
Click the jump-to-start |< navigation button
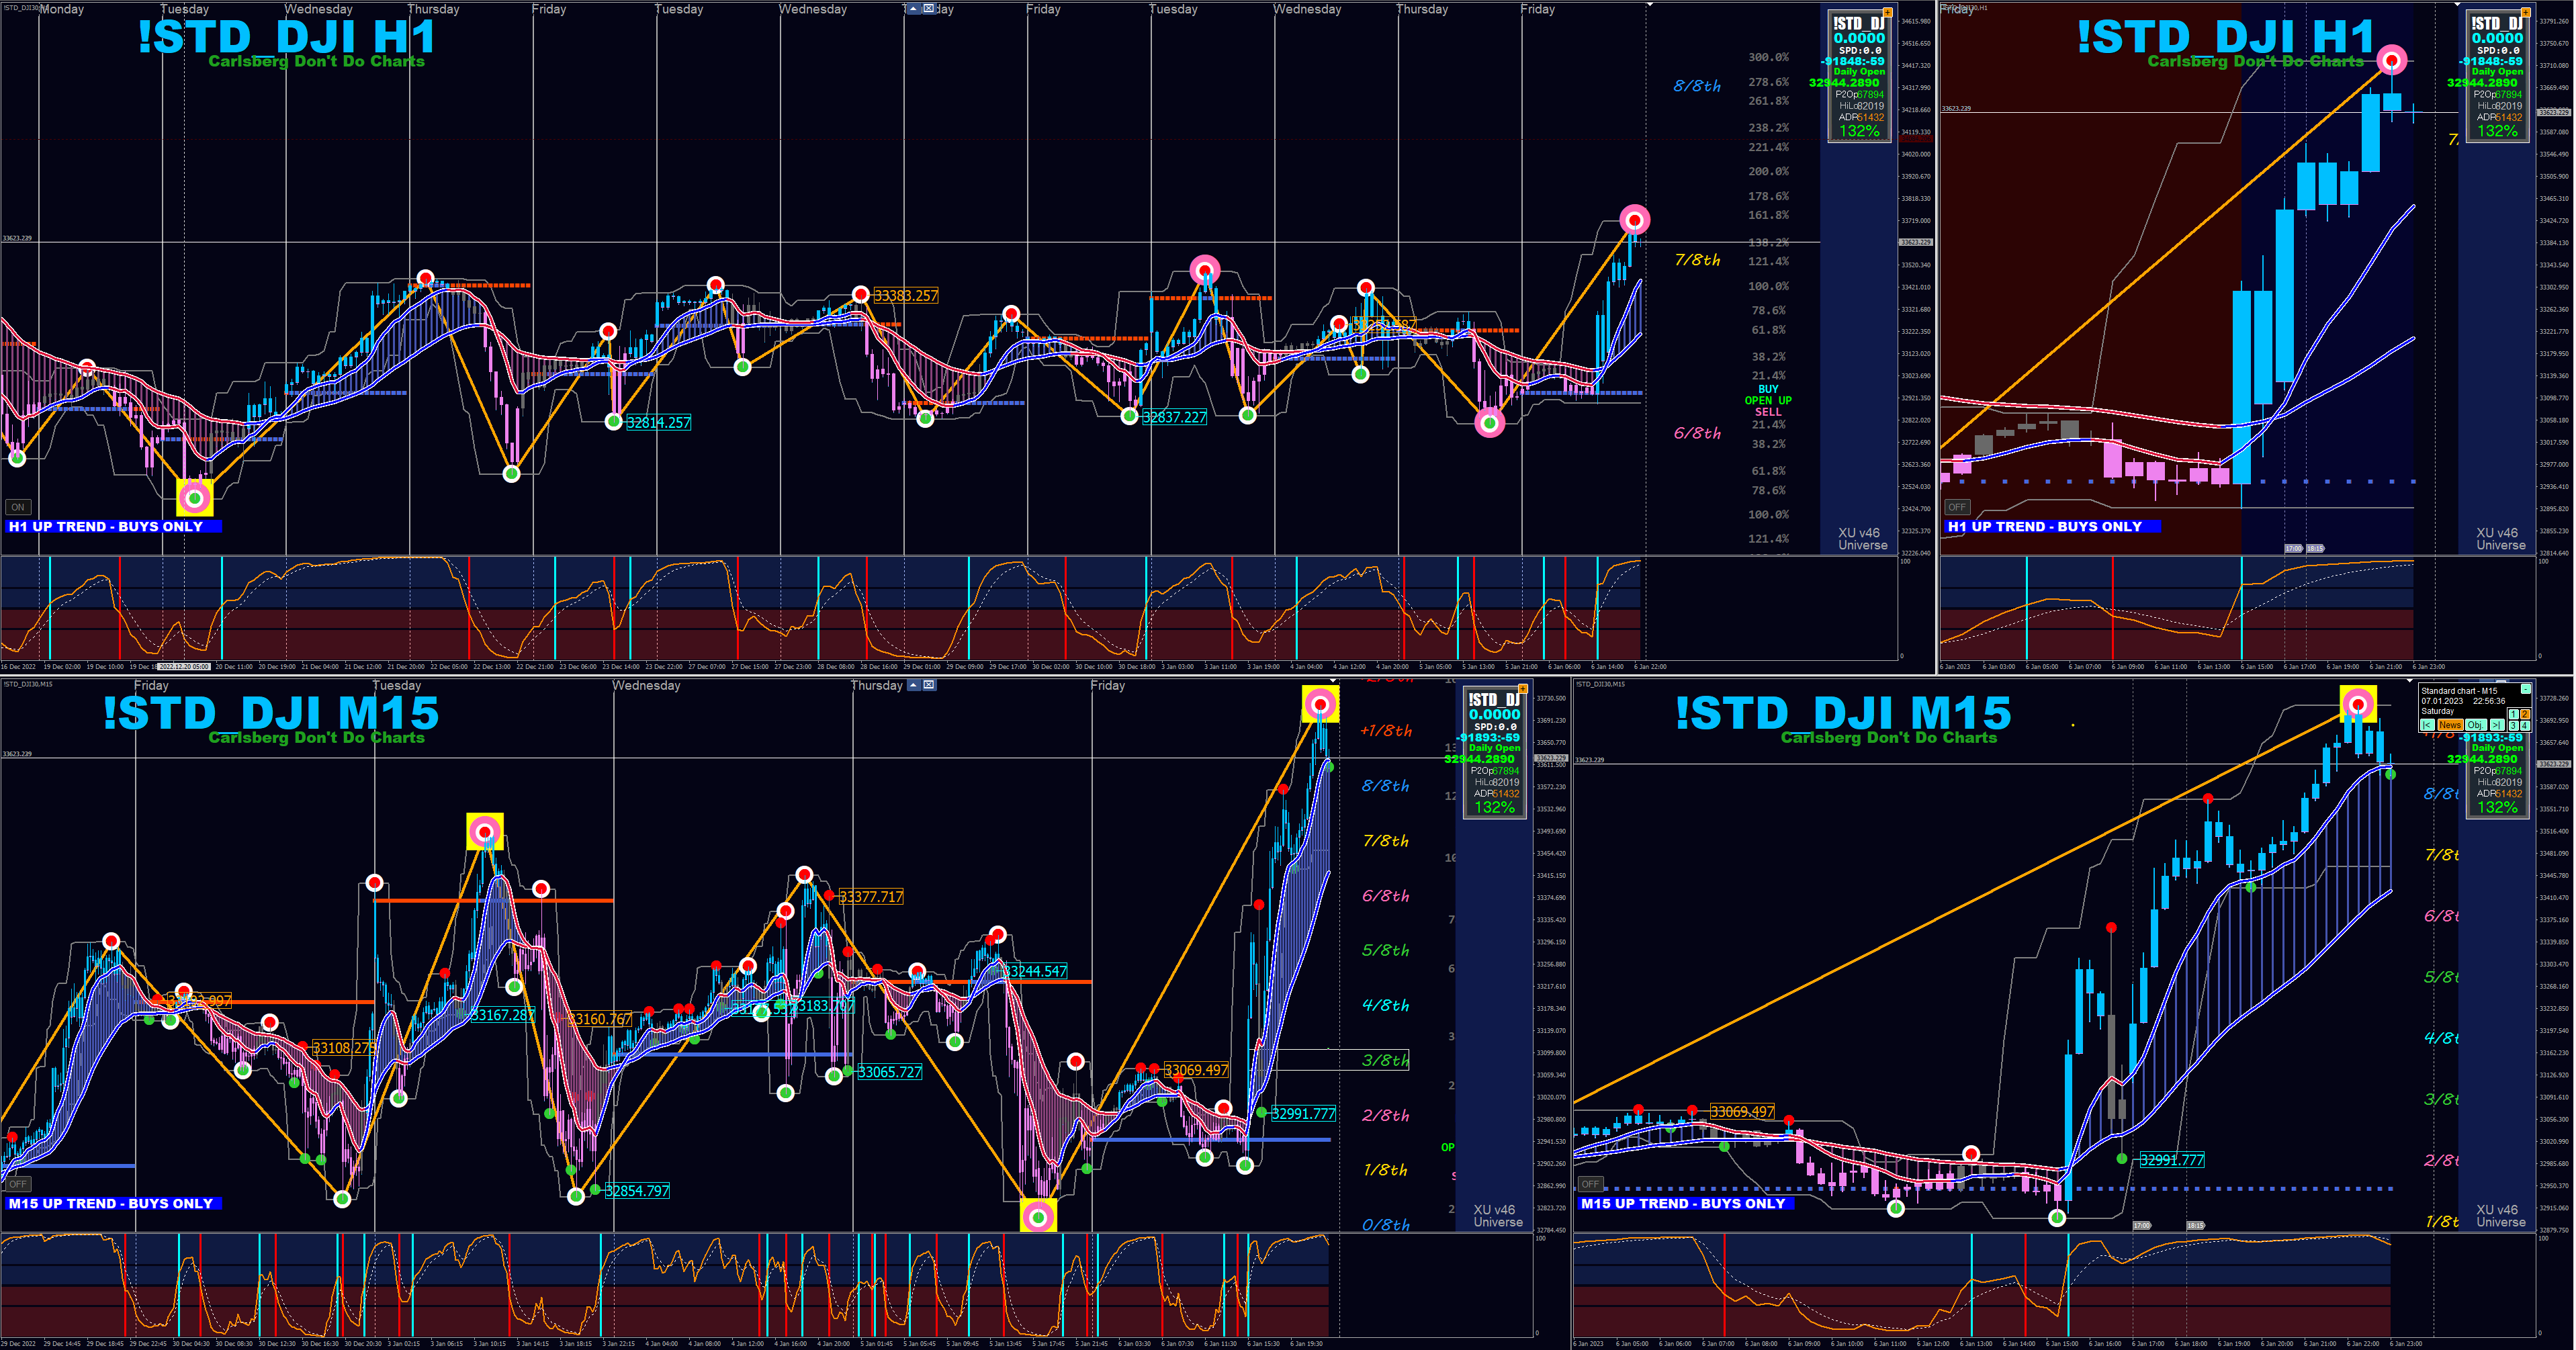(2428, 725)
